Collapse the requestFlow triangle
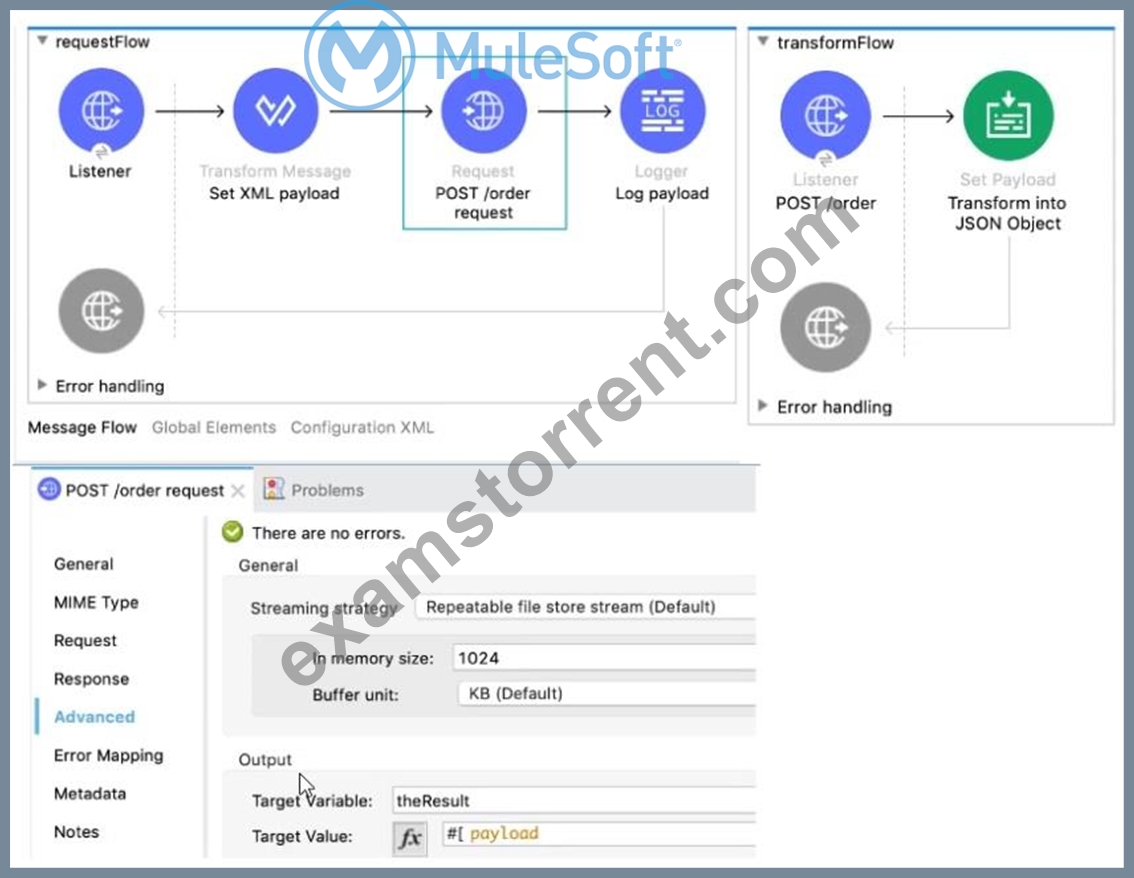Viewport: 1134px width, 878px height. [x=43, y=41]
